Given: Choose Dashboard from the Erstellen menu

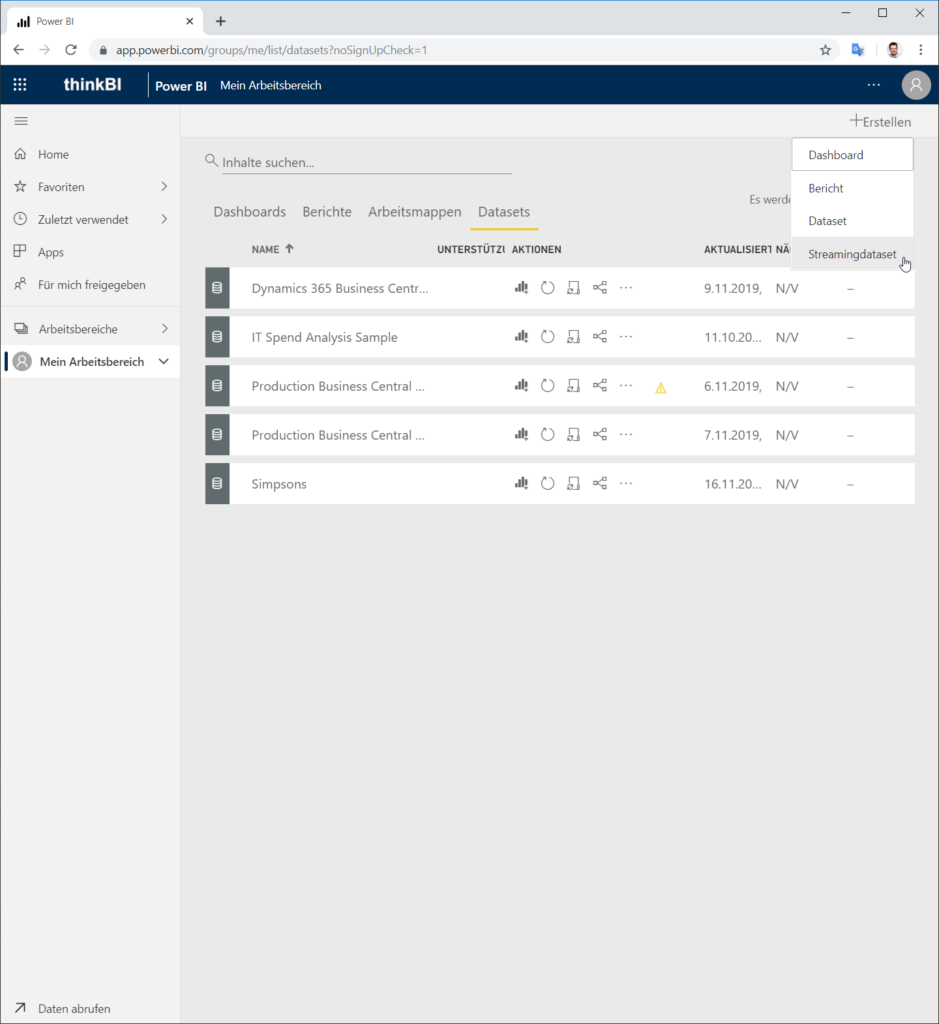Looking at the screenshot, I should click(852, 155).
